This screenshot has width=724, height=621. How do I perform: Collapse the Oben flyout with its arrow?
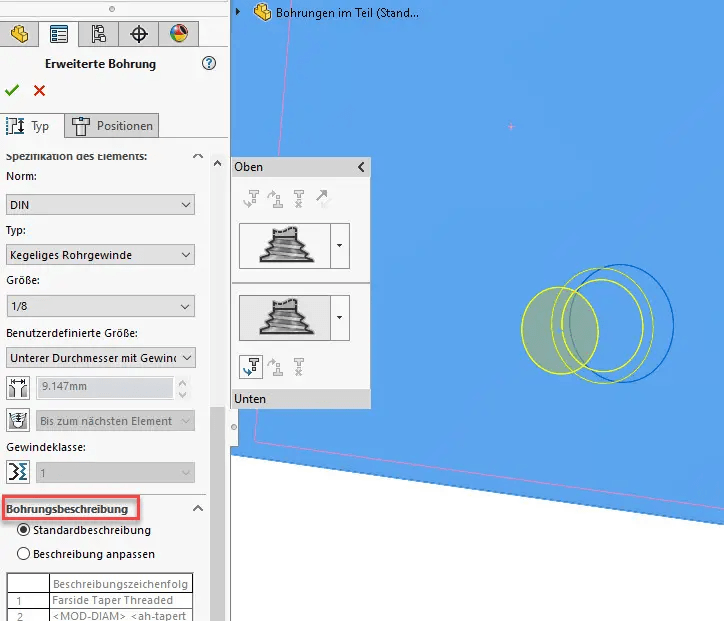(361, 167)
